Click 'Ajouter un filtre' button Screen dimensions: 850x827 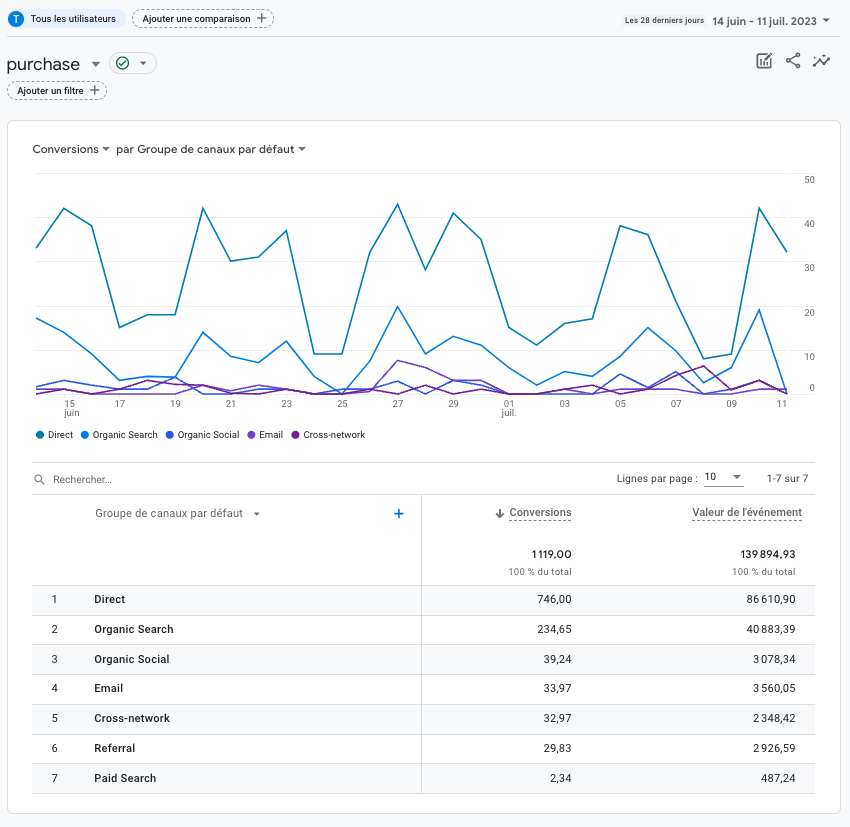[57, 90]
